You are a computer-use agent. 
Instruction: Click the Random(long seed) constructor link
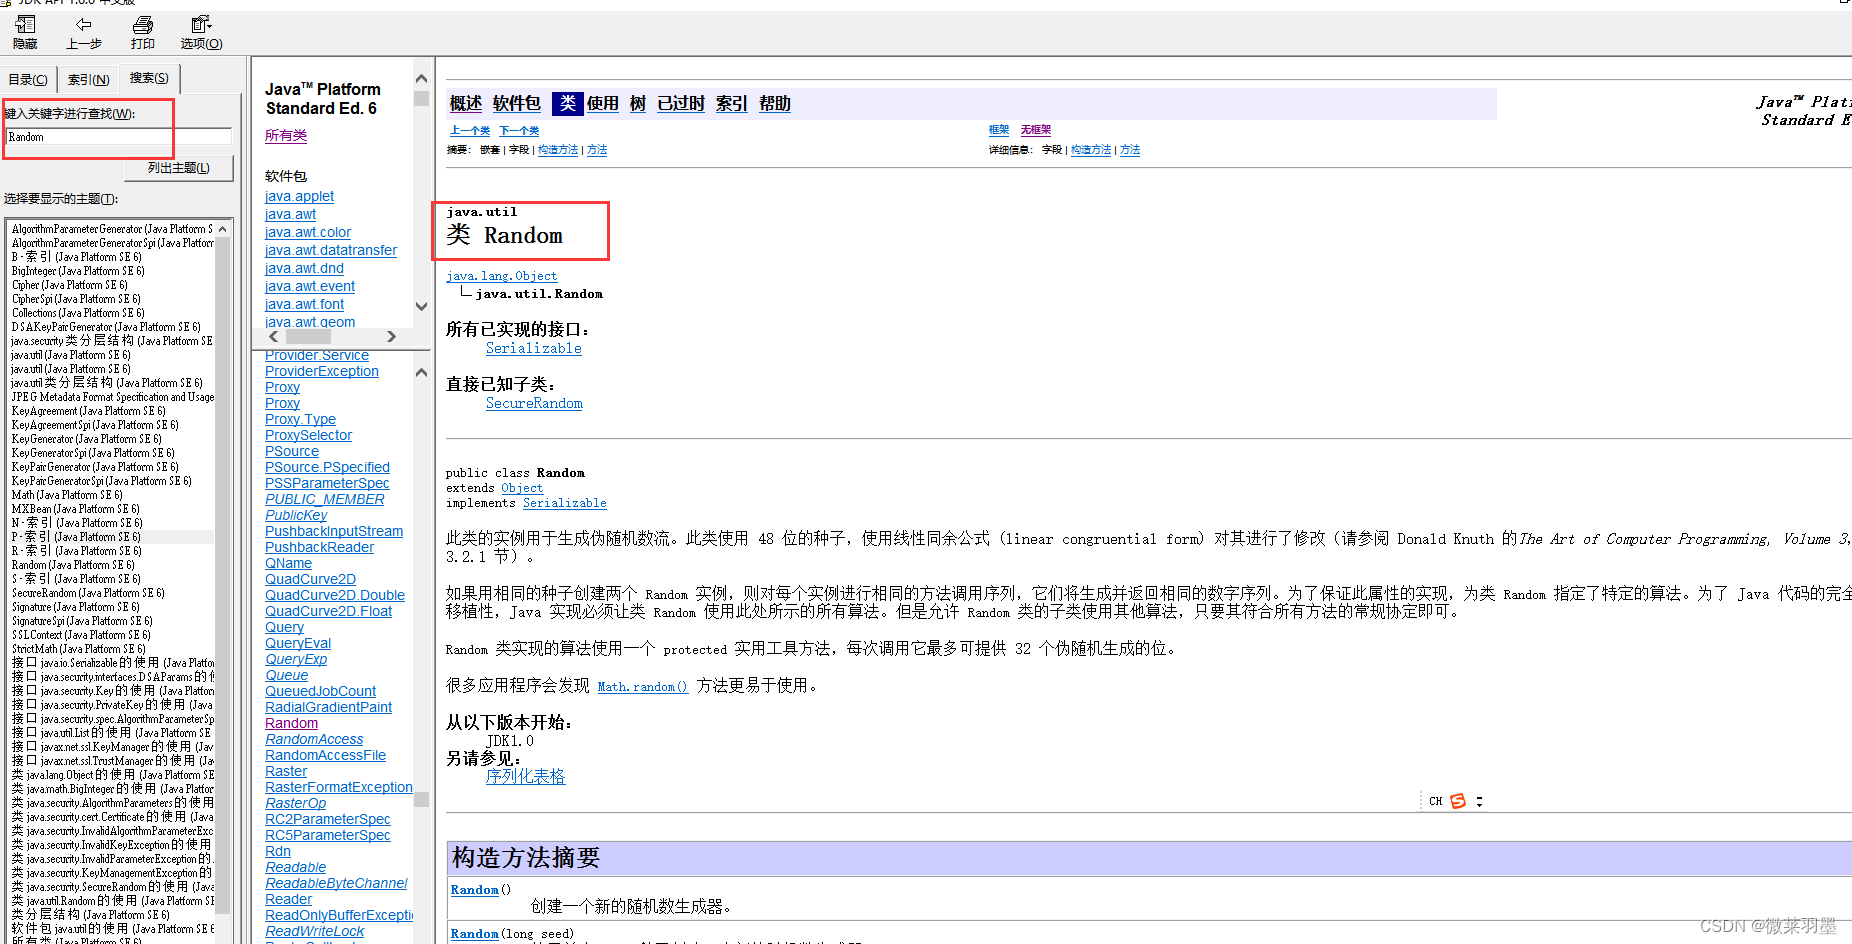[x=475, y=934]
